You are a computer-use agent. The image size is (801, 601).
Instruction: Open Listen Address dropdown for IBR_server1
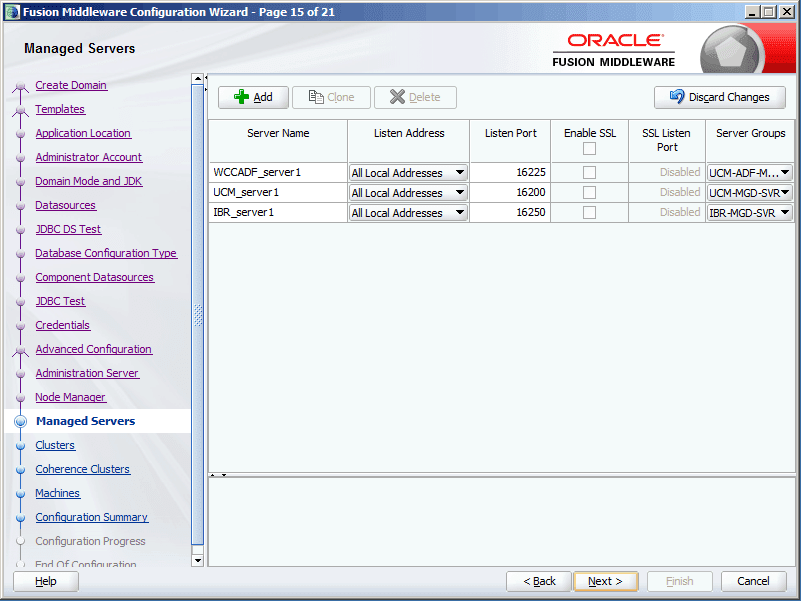pos(408,213)
